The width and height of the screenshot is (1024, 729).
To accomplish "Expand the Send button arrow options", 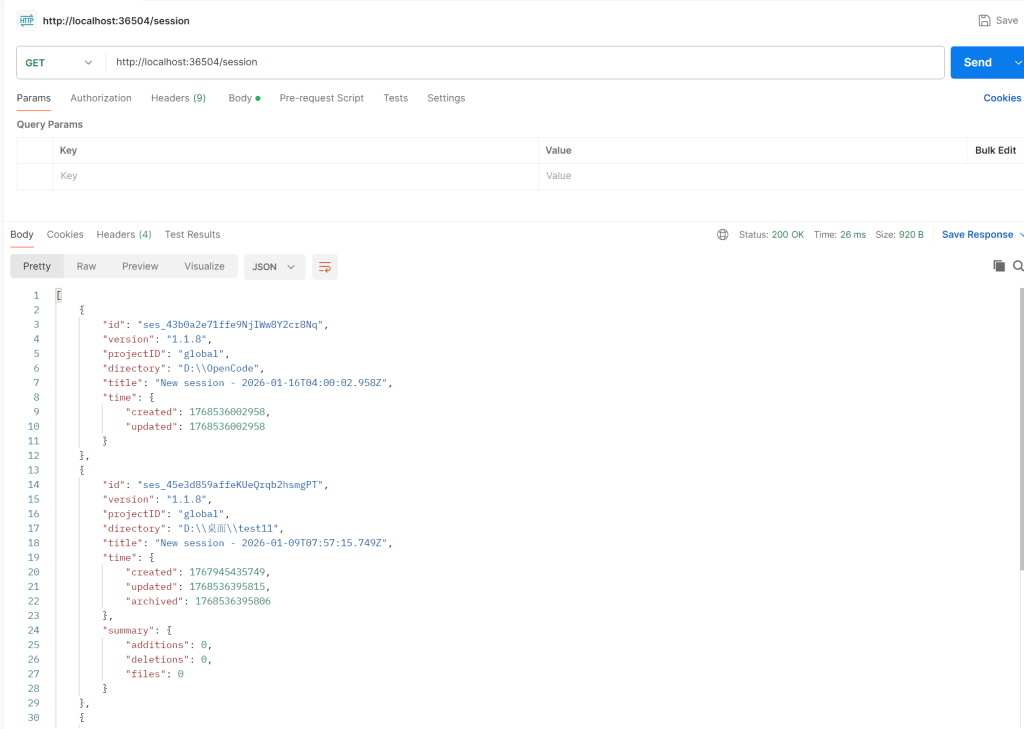I will (x=1017, y=62).
